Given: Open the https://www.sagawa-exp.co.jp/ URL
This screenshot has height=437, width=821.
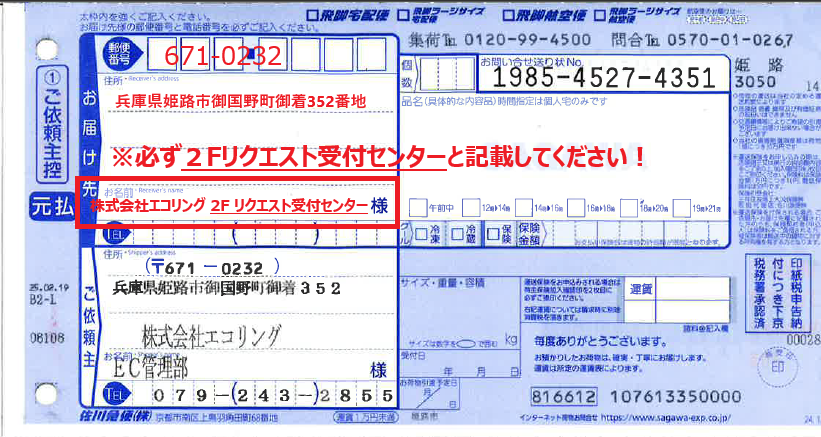Looking at the screenshot, I should click(x=665, y=418).
